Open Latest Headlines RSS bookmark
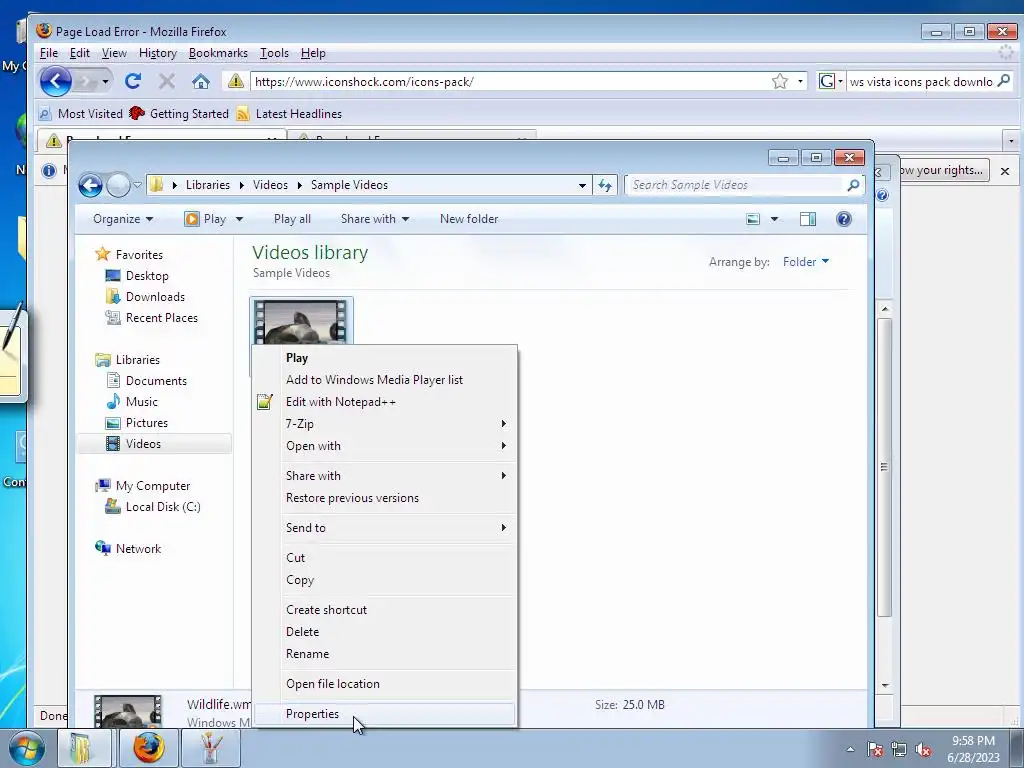The width and height of the screenshot is (1024, 768). pyautogui.click(x=289, y=114)
